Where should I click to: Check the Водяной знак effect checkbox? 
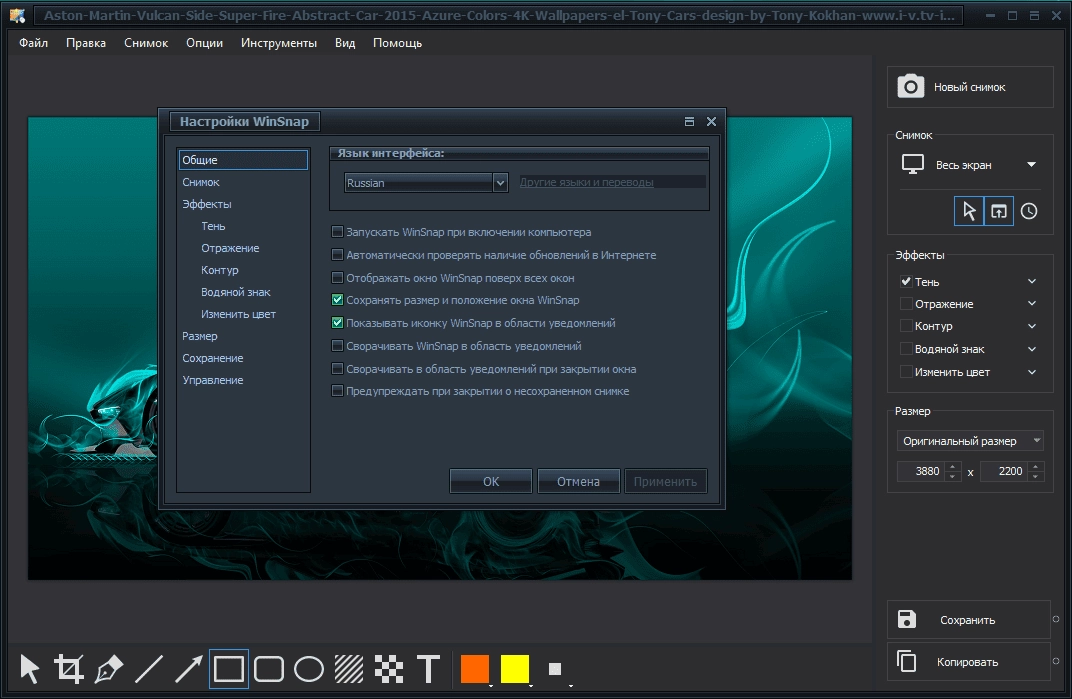coord(906,349)
